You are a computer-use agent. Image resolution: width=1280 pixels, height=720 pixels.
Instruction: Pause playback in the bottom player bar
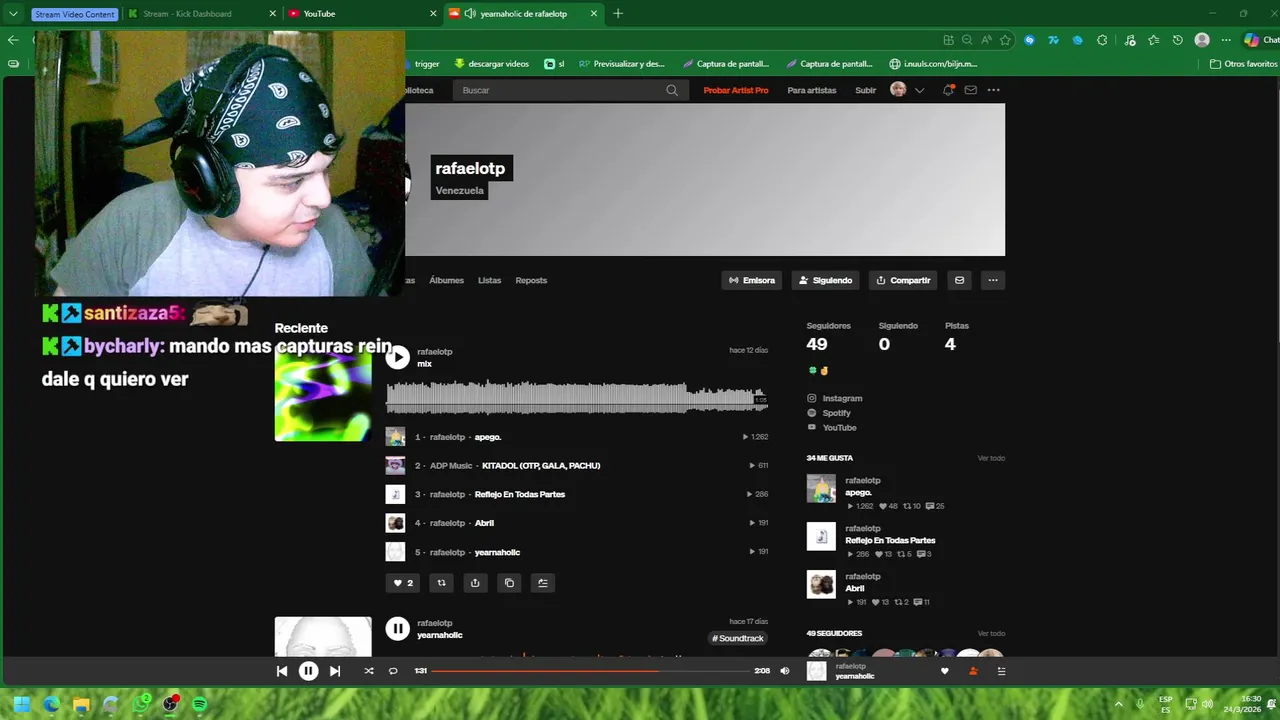click(x=308, y=671)
